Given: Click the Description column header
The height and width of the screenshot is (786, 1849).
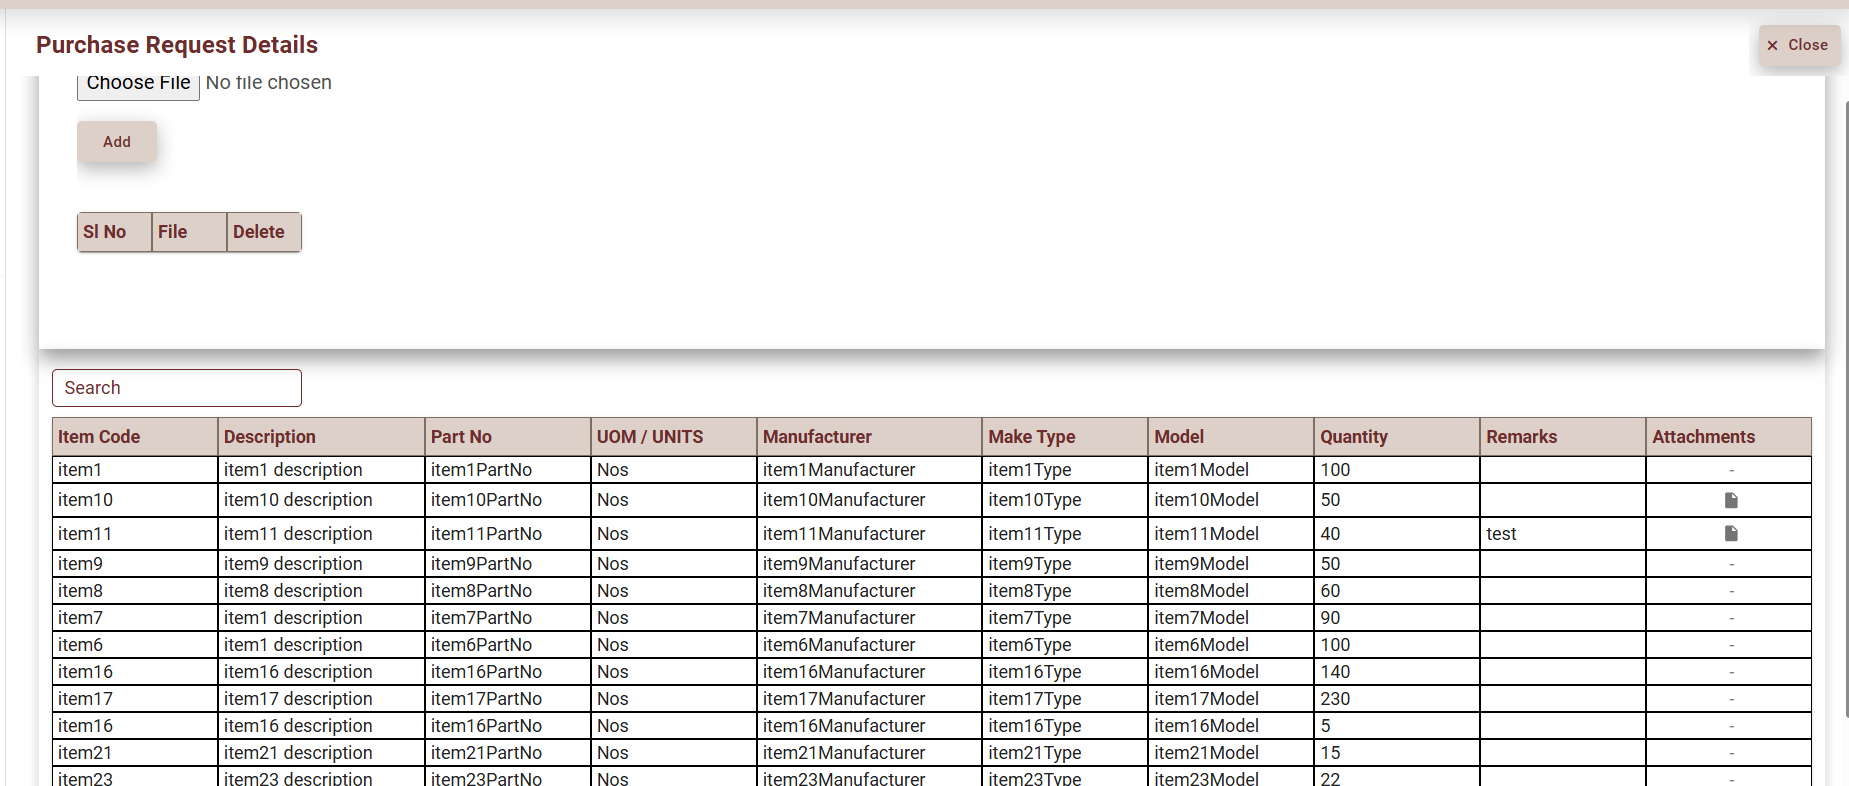Looking at the screenshot, I should tap(270, 437).
